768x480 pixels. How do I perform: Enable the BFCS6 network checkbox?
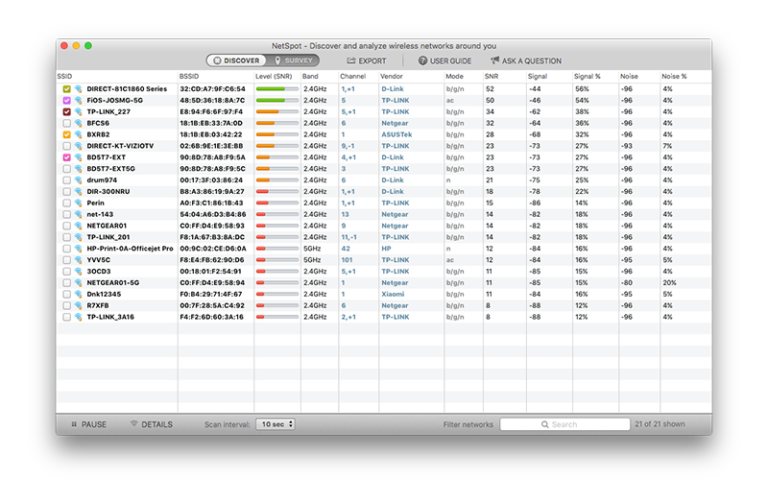coord(67,123)
